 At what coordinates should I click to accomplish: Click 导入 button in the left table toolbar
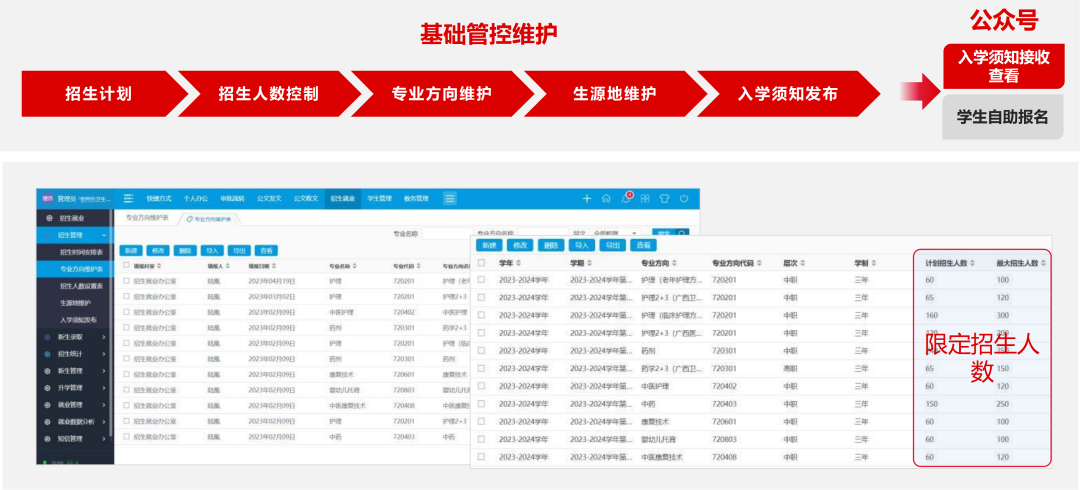[x=214, y=251]
